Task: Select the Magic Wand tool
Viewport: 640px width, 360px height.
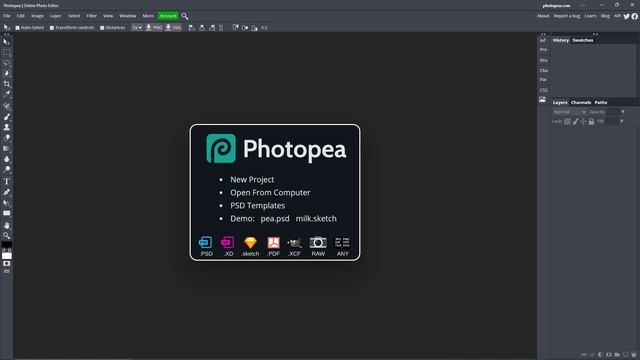Action: click(x=7, y=73)
